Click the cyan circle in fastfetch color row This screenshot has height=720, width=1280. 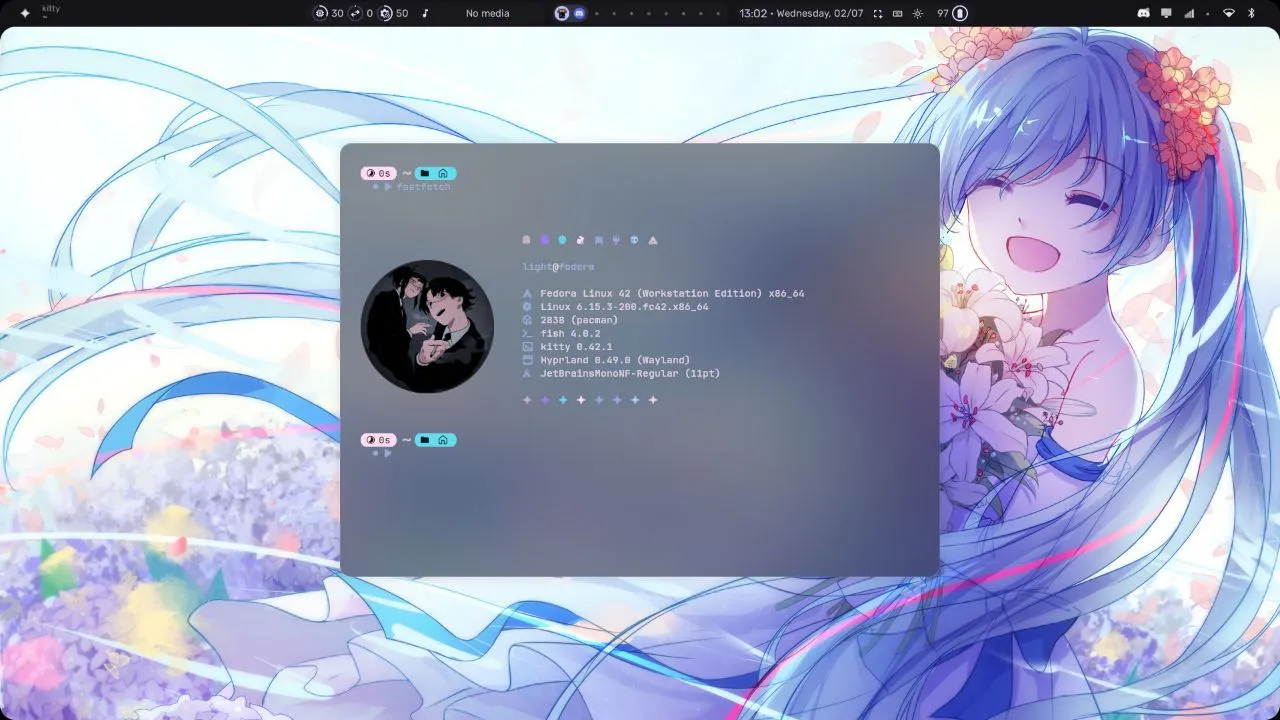pos(562,240)
